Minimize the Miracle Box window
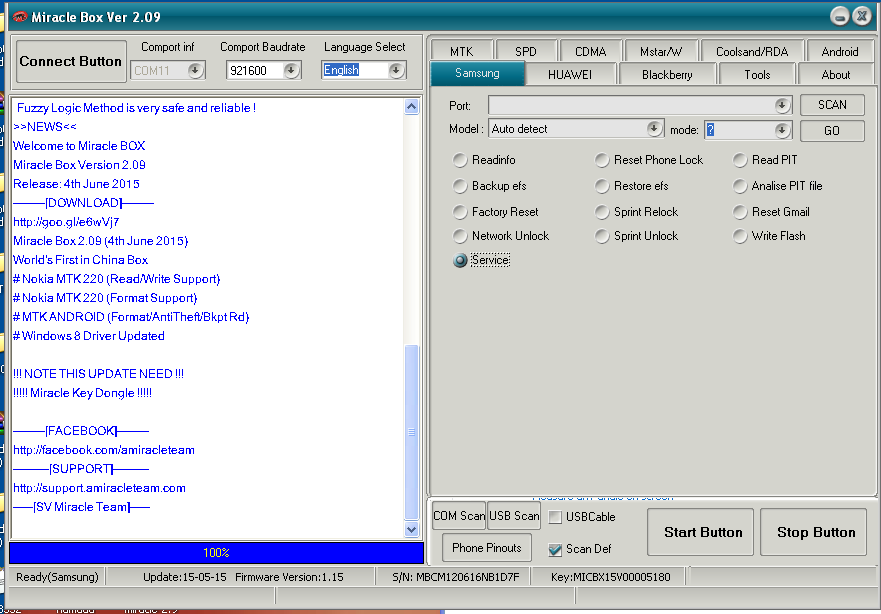 [839, 16]
